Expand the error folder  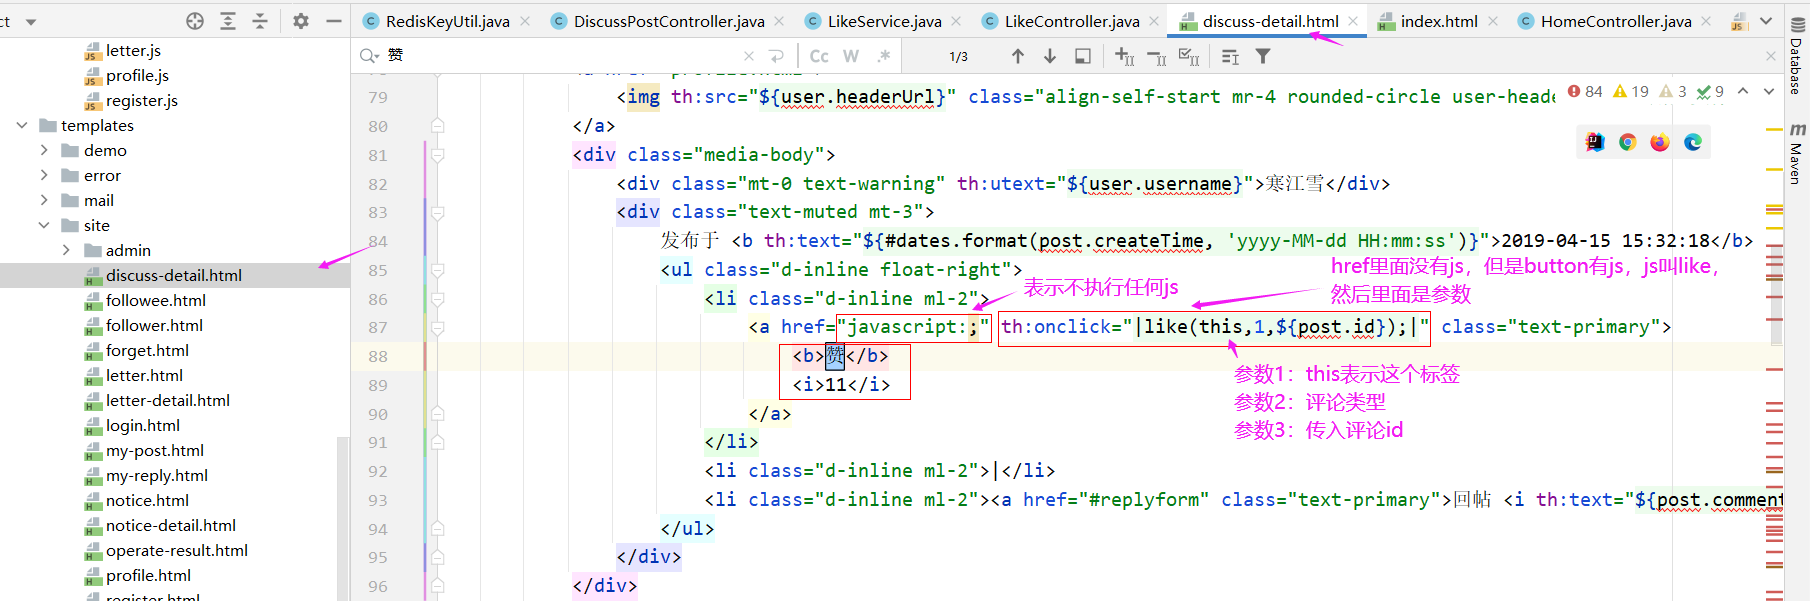pos(44,175)
